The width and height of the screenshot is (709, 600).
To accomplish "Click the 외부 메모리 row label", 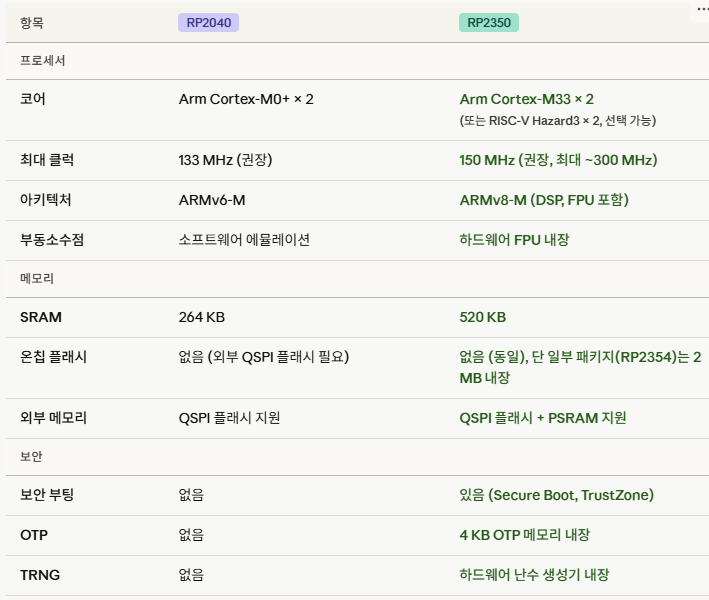I will (x=53, y=418).
